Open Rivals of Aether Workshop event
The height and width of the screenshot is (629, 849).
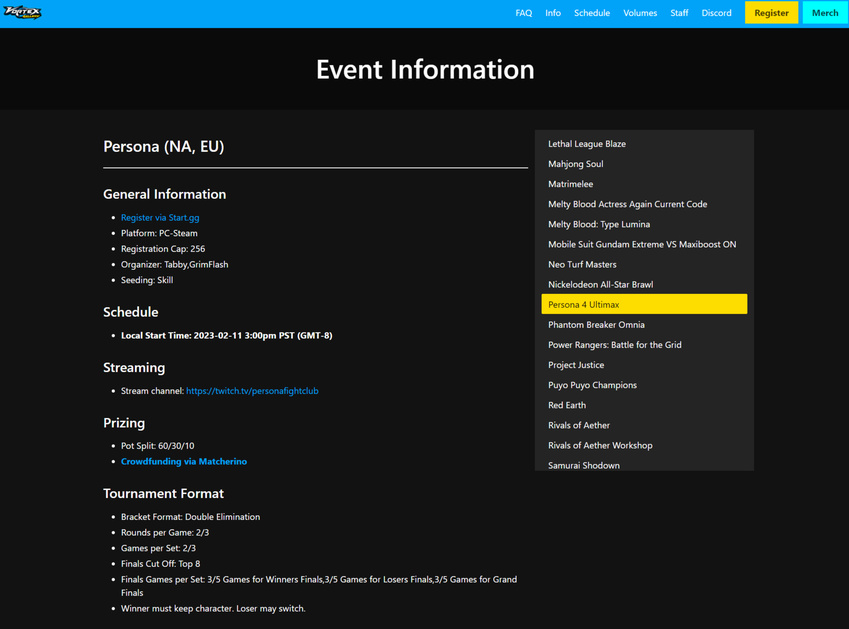[600, 445]
